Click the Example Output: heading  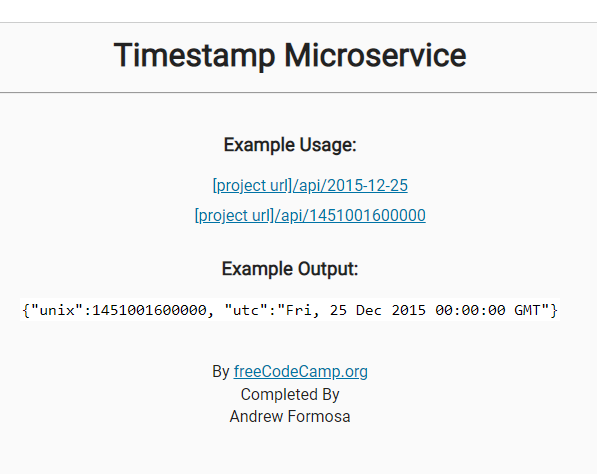tap(290, 269)
